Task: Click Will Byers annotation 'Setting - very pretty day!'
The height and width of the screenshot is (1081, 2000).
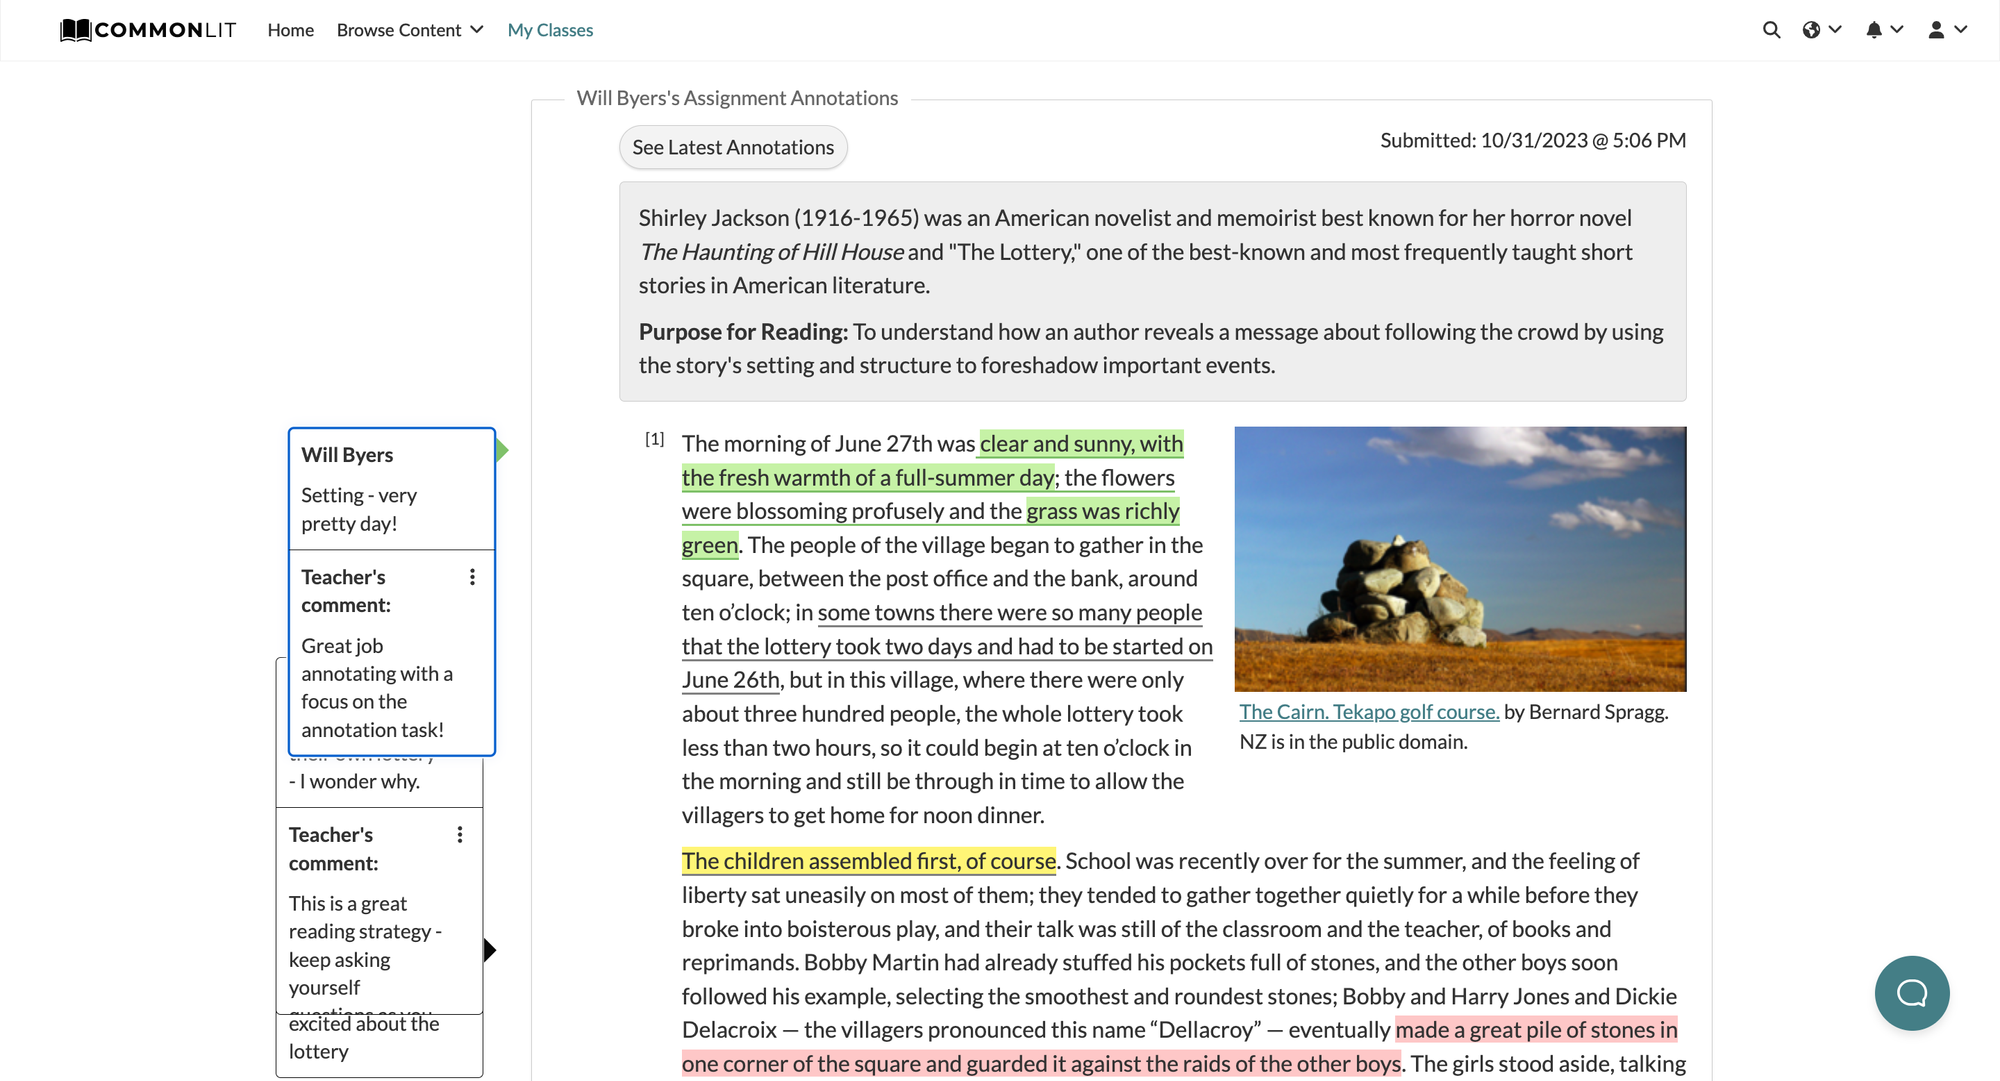Action: (392, 490)
